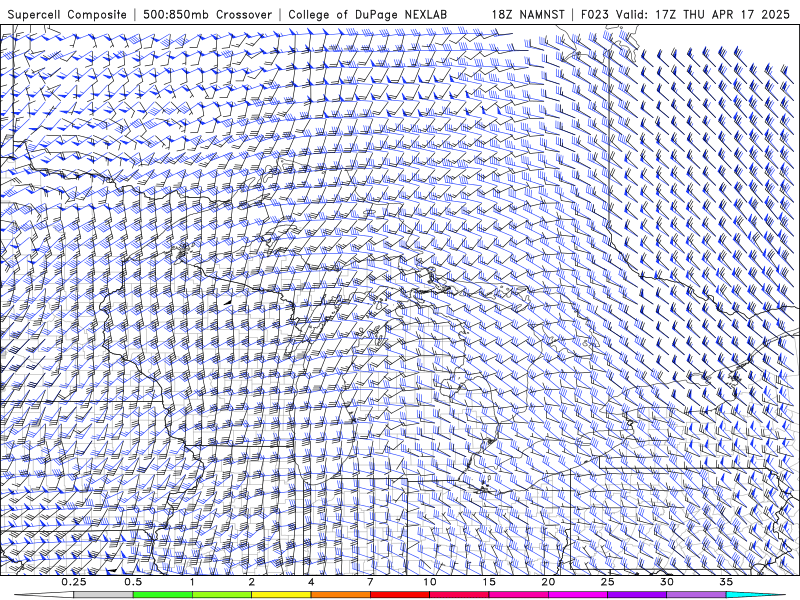The image size is (800, 600).
Task: Click the F023 Valid: 17Z THU APR 17 2025 text
Action: (x=685, y=14)
